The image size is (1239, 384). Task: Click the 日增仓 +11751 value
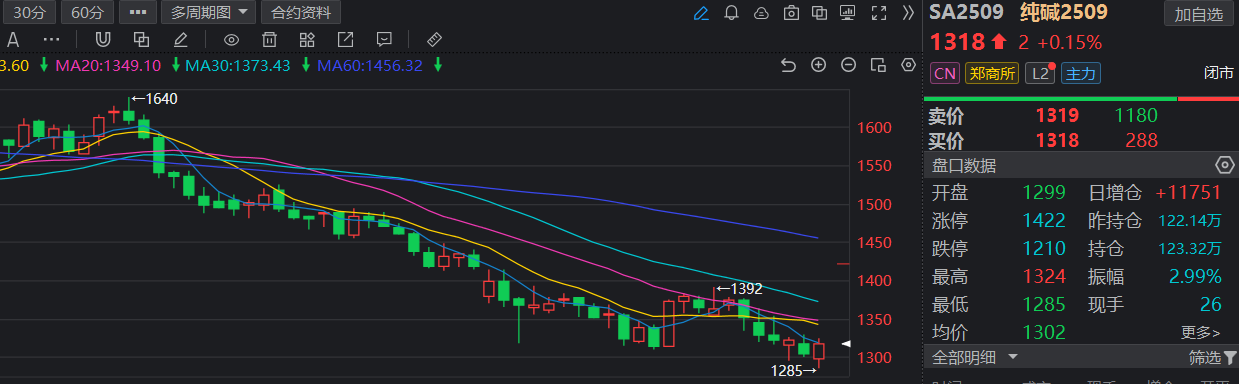(x=1188, y=192)
